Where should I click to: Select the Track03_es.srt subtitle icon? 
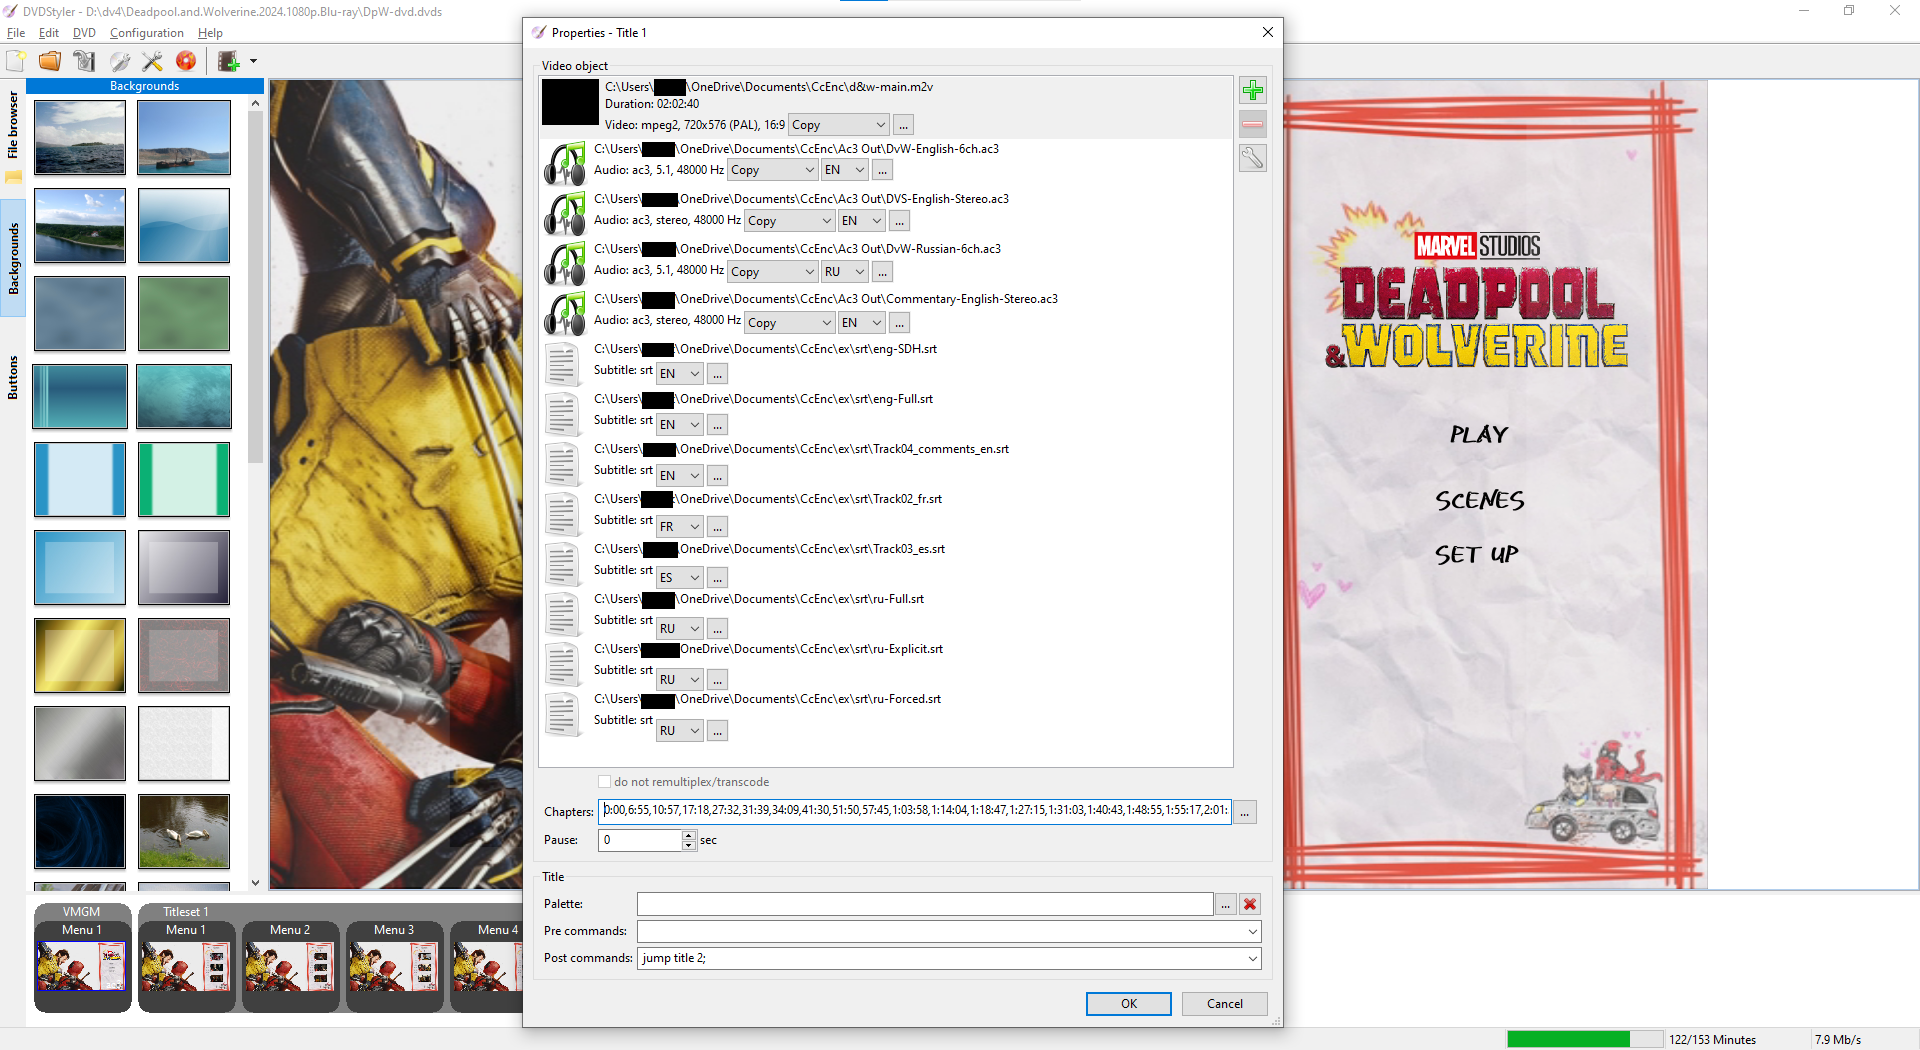coord(563,564)
